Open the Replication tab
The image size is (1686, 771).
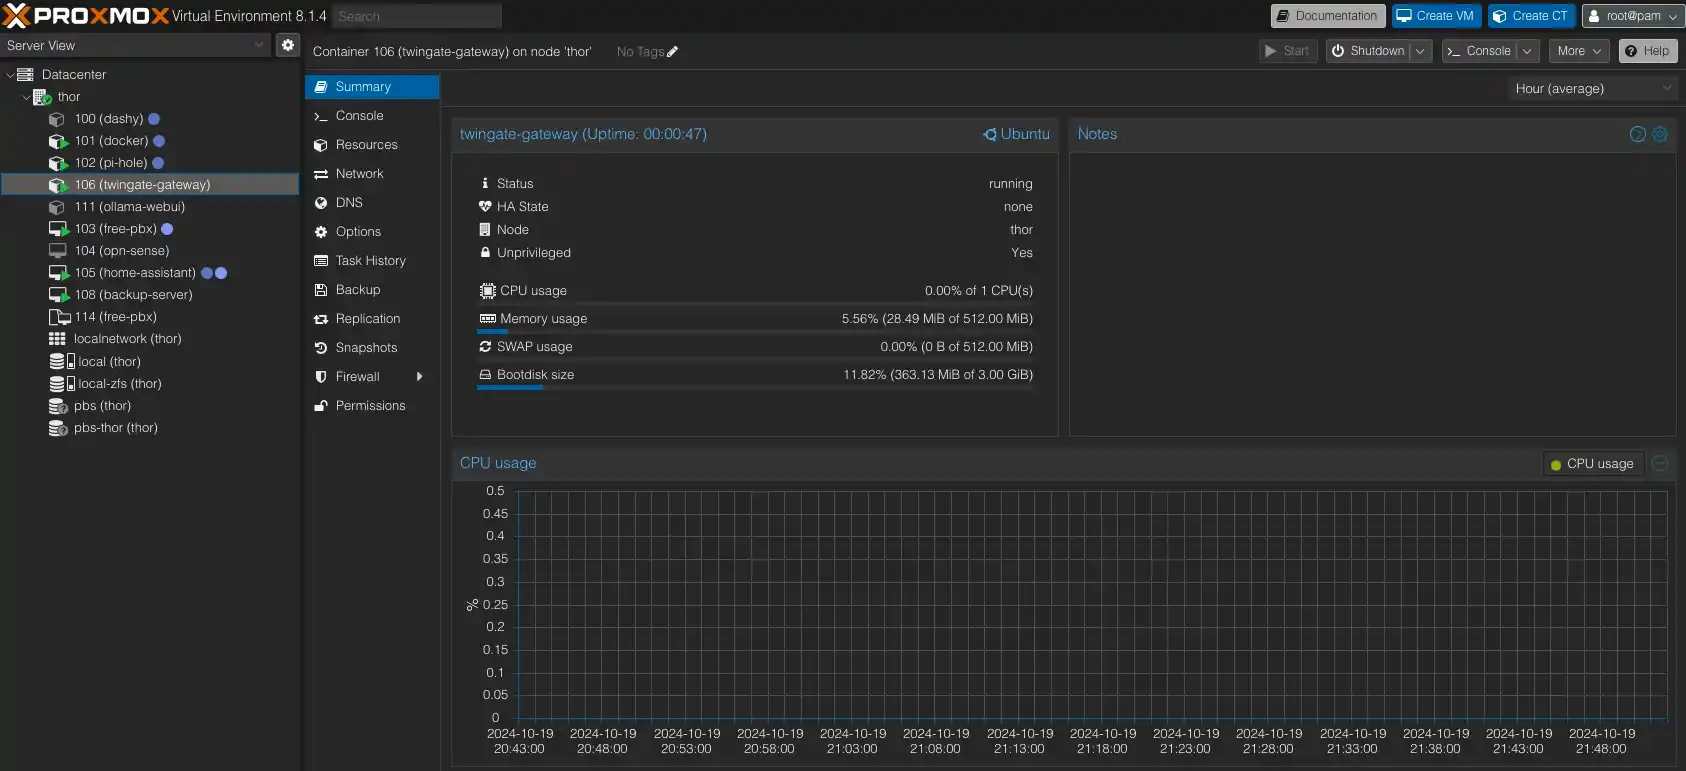point(372,319)
